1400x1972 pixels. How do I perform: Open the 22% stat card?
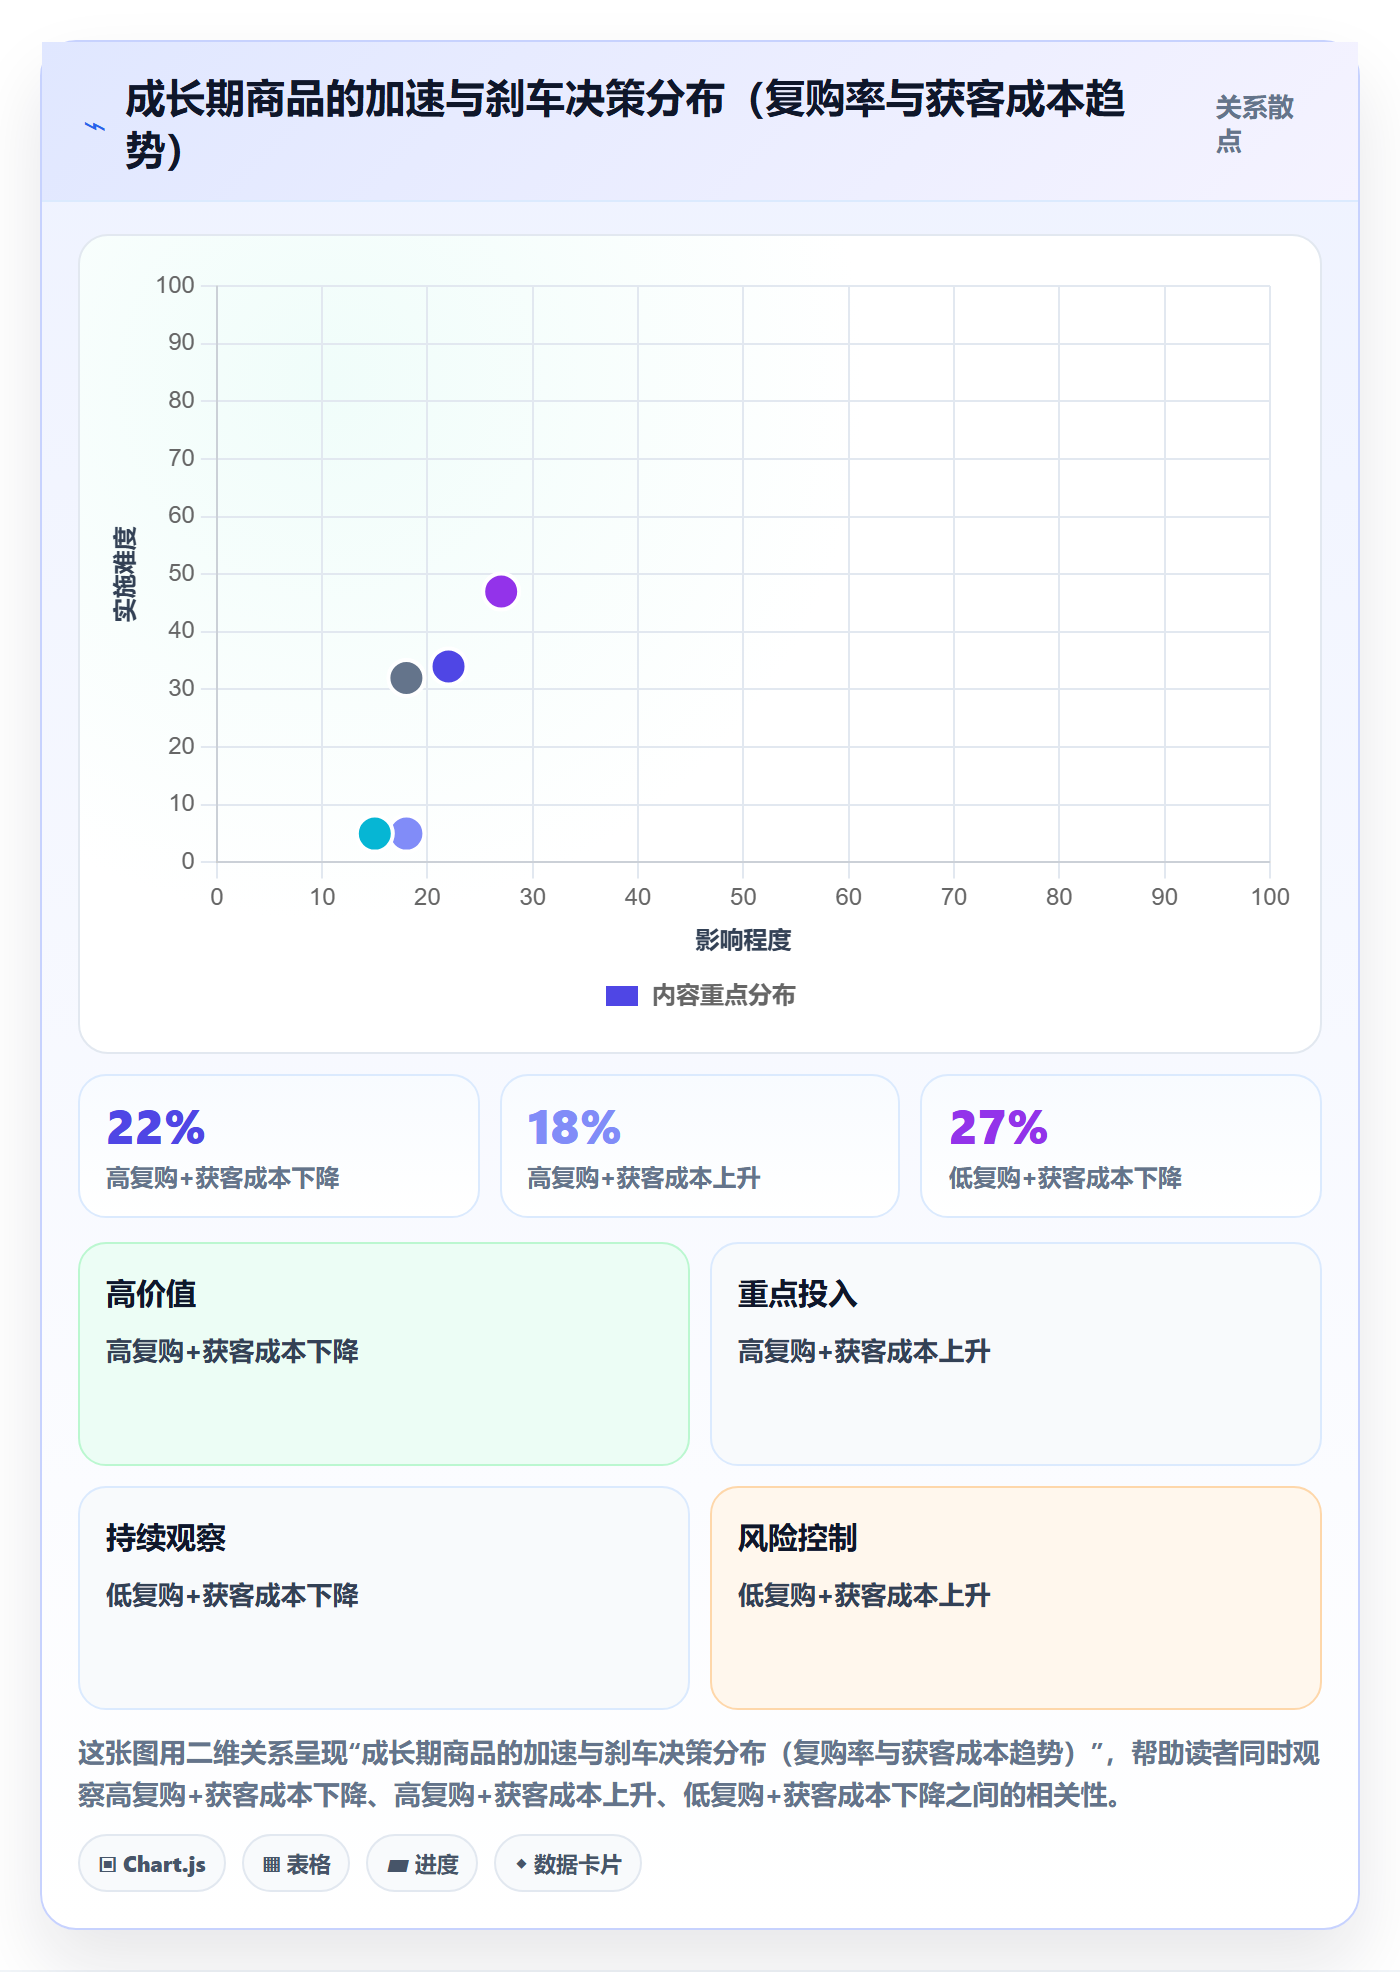[x=279, y=1146]
